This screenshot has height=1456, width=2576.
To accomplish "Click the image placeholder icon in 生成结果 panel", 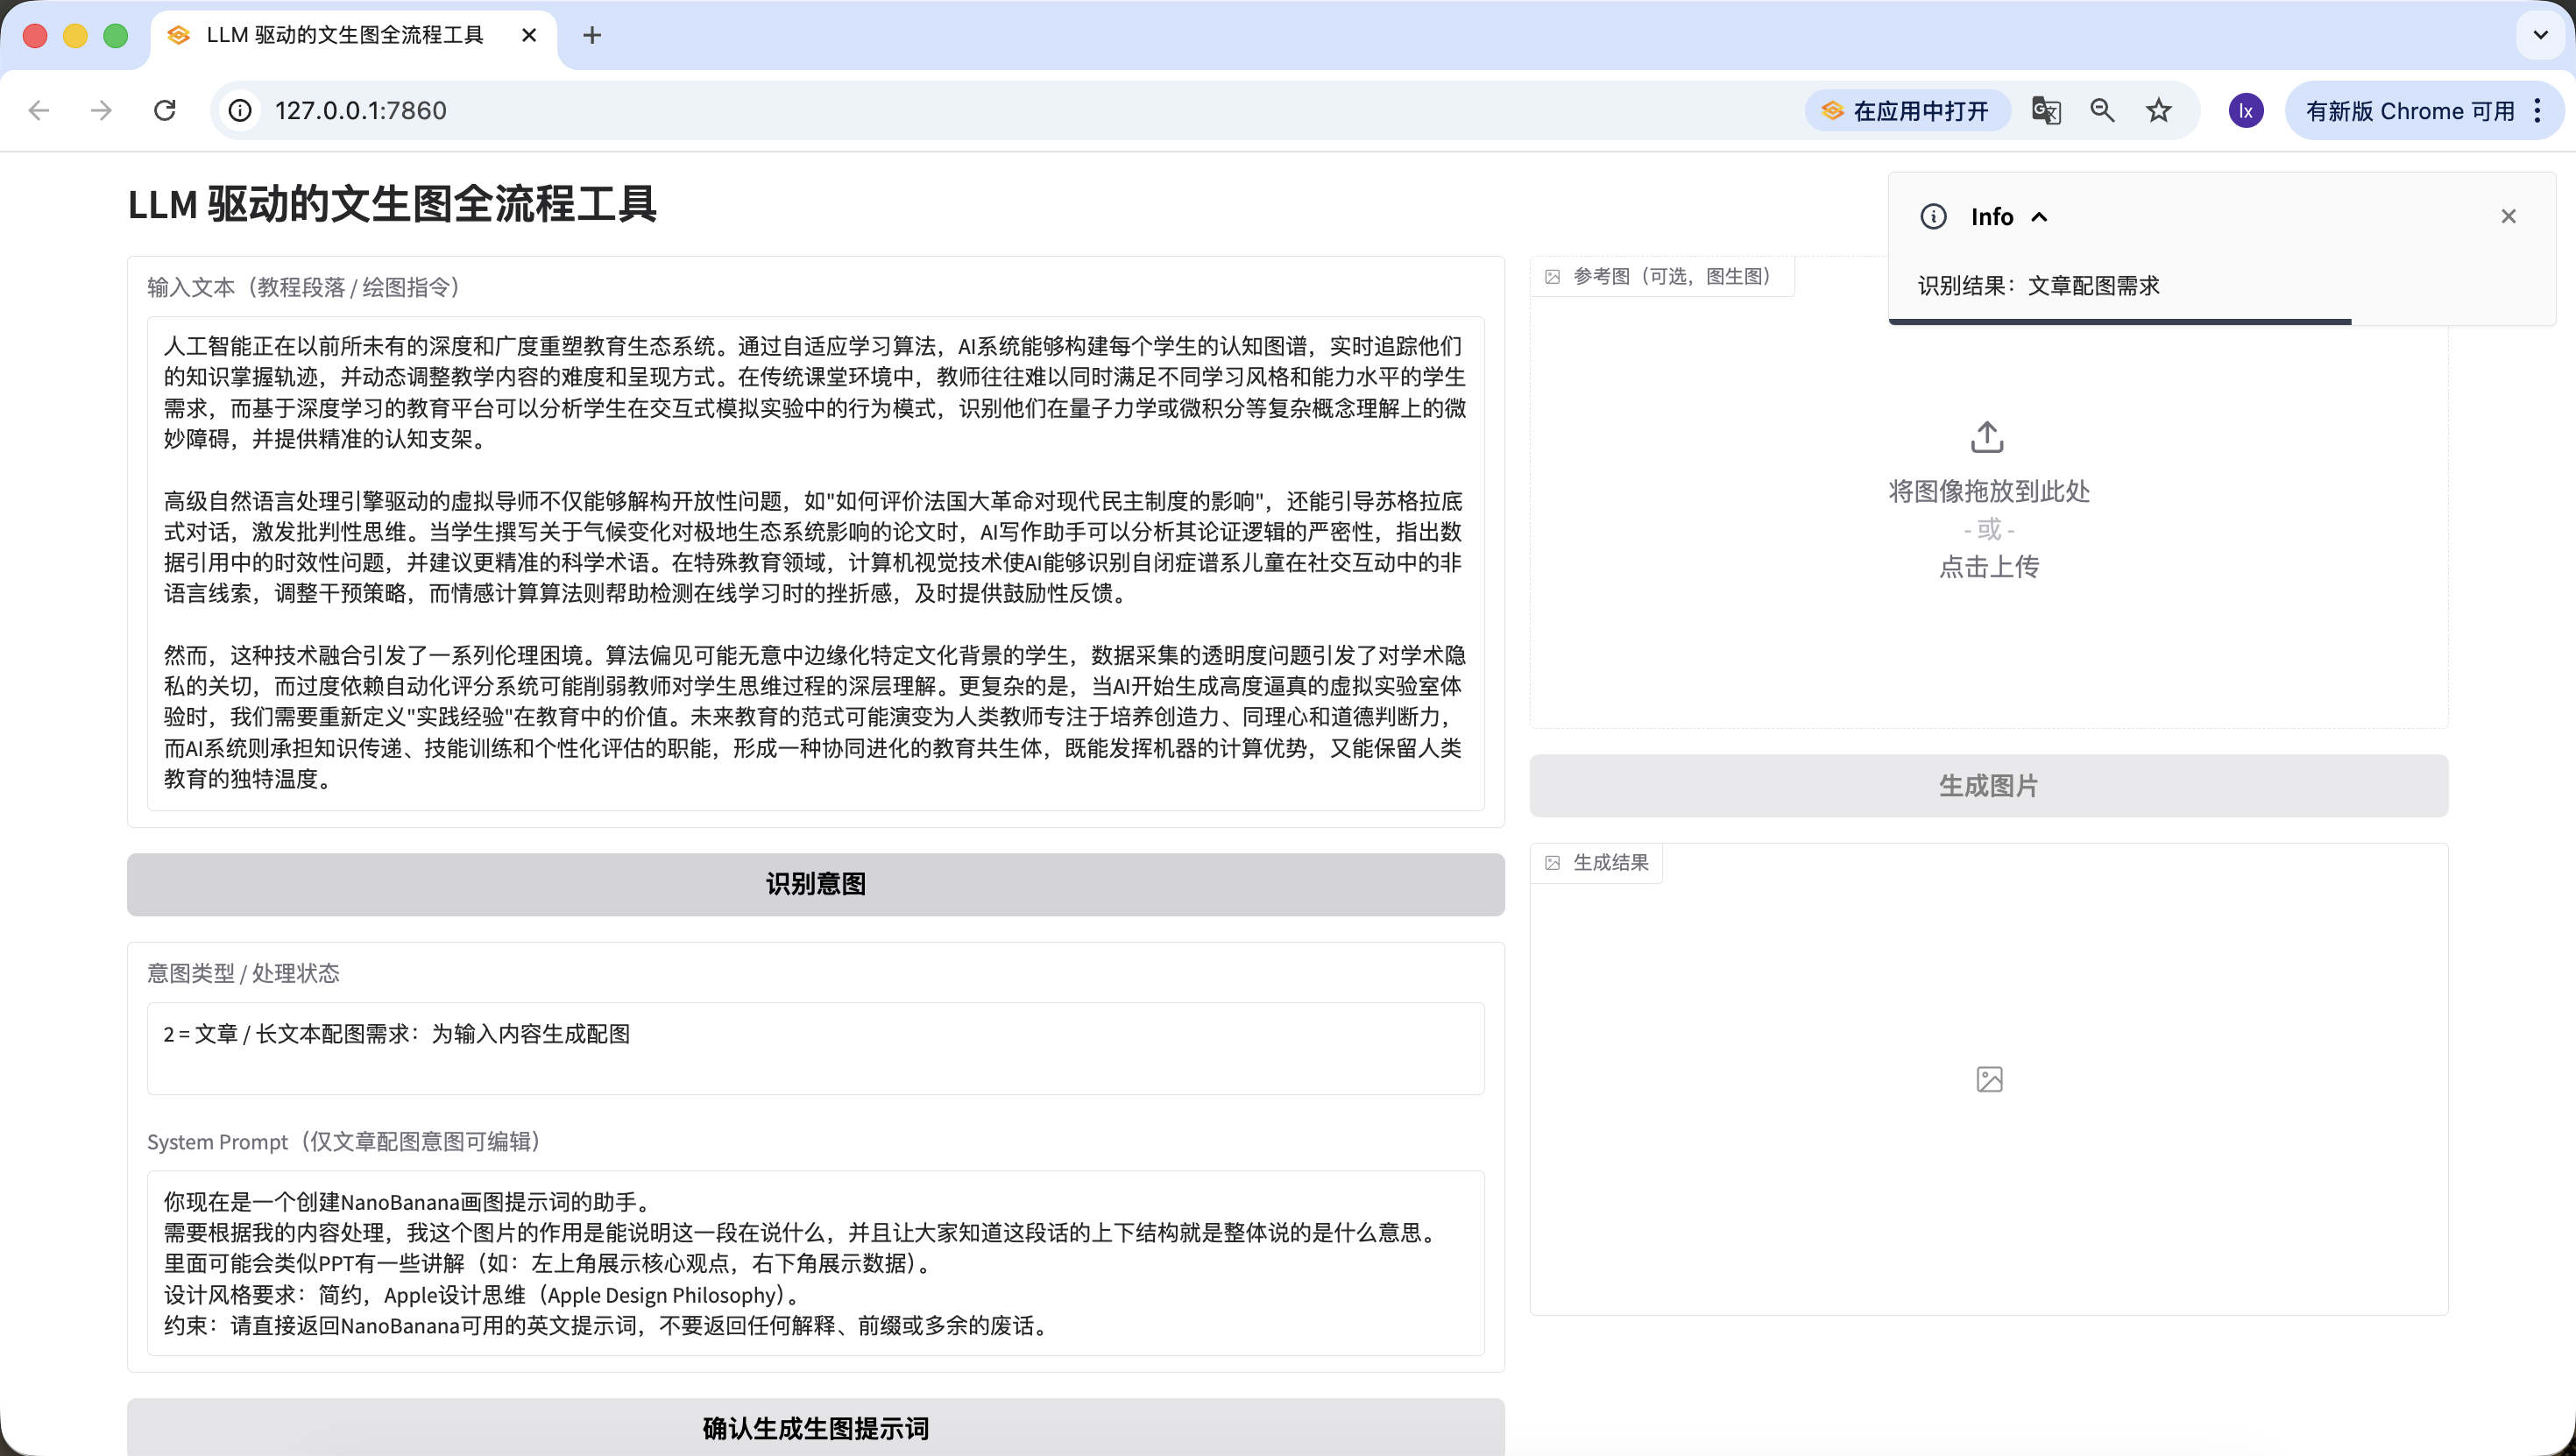I will pyautogui.click(x=1989, y=1079).
